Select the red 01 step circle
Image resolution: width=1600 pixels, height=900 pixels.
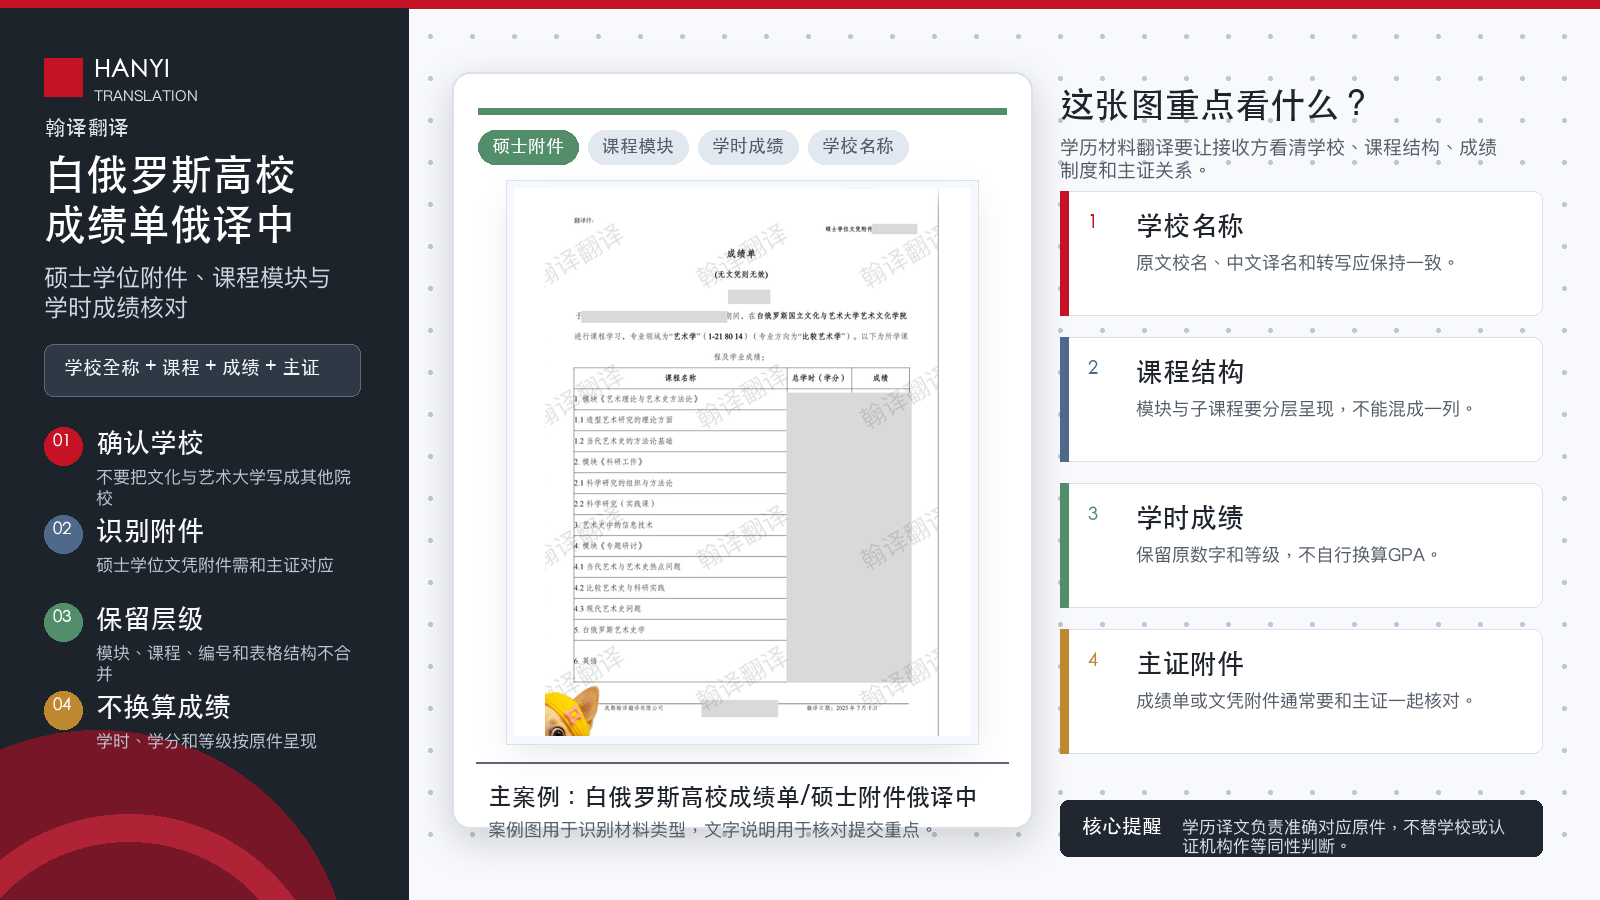coord(62,446)
